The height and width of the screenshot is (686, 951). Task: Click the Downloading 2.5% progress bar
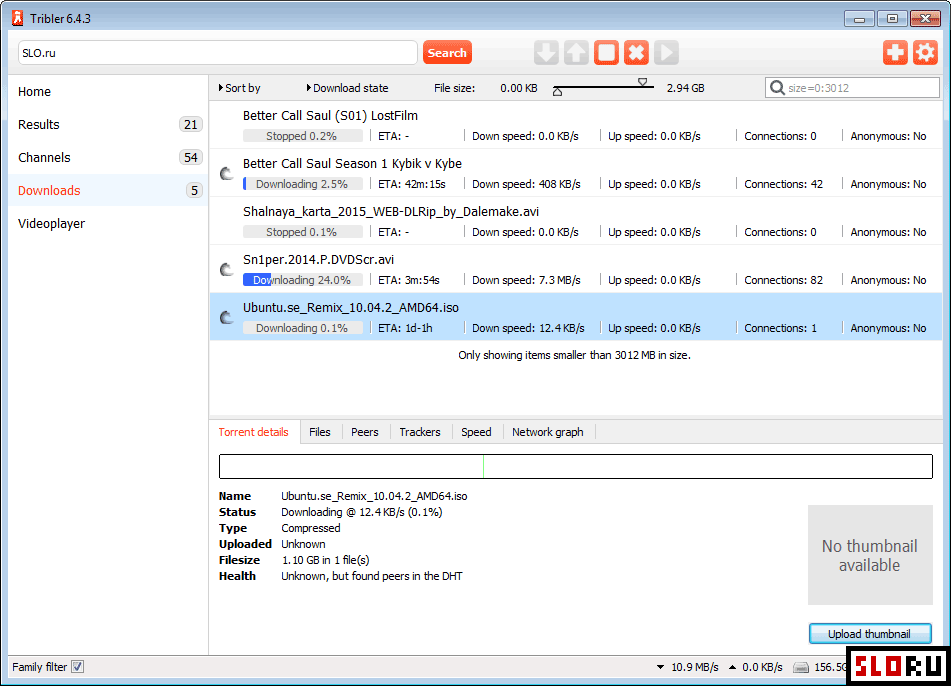pos(303,184)
